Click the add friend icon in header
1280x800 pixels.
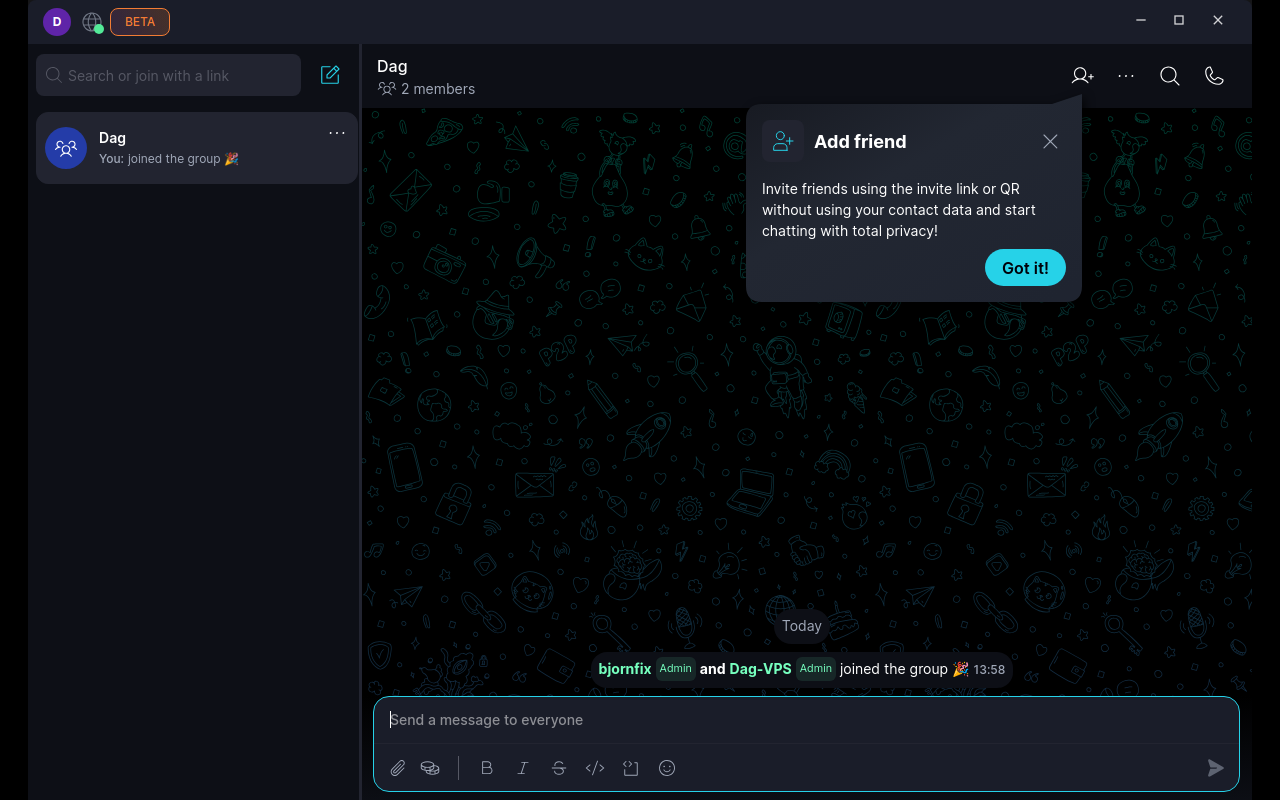click(1082, 76)
